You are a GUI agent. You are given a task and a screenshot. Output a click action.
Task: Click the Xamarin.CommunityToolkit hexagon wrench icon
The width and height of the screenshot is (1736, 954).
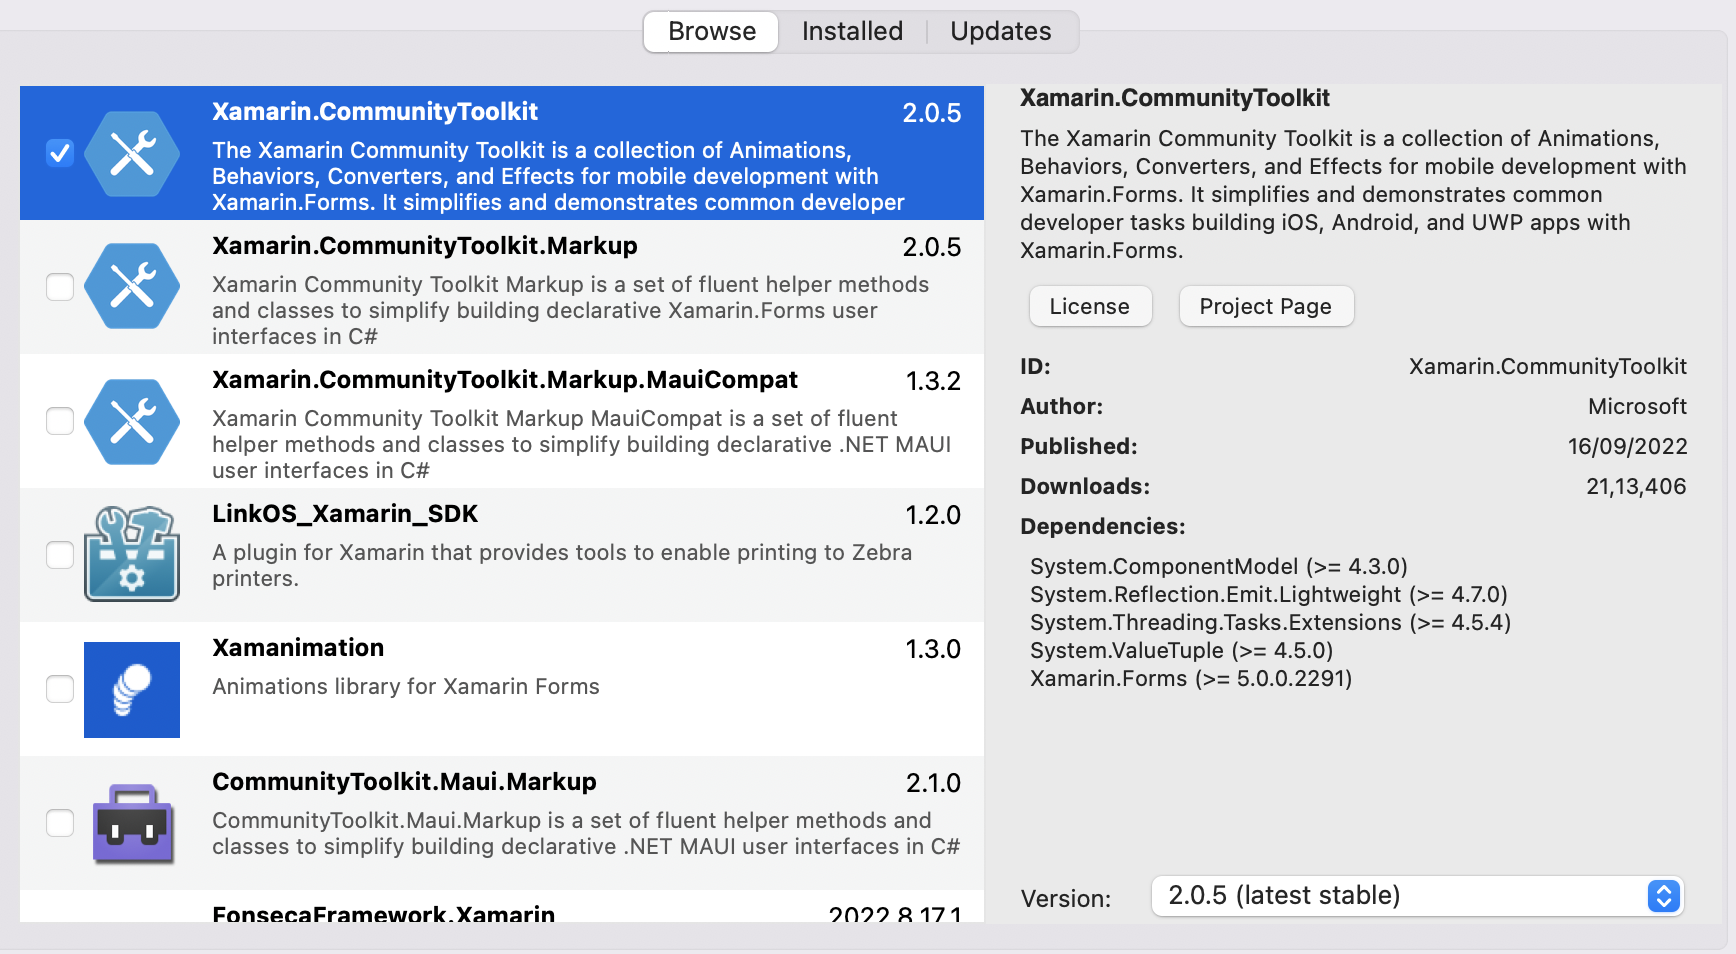(132, 154)
